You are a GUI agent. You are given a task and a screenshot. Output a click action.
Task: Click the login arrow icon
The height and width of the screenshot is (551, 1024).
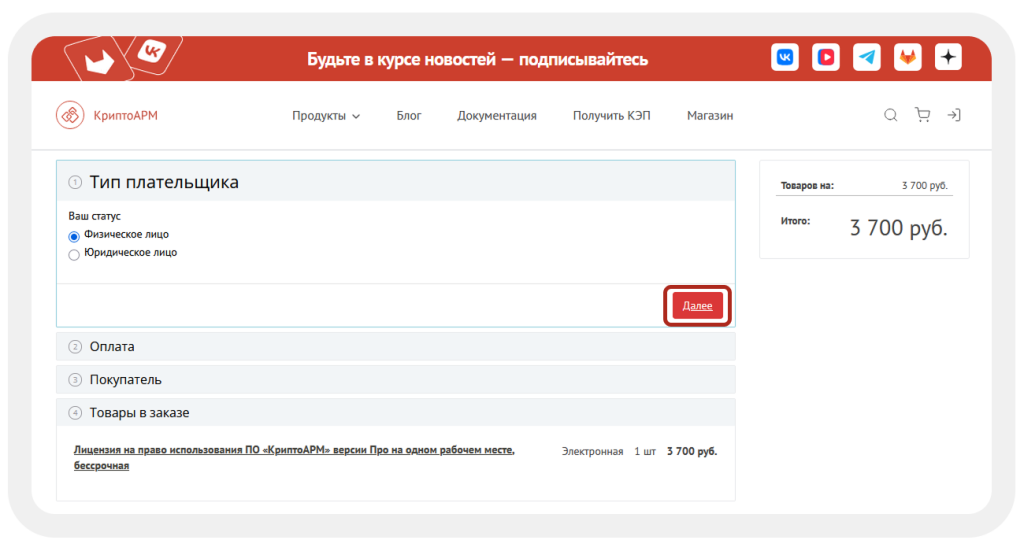pos(954,115)
